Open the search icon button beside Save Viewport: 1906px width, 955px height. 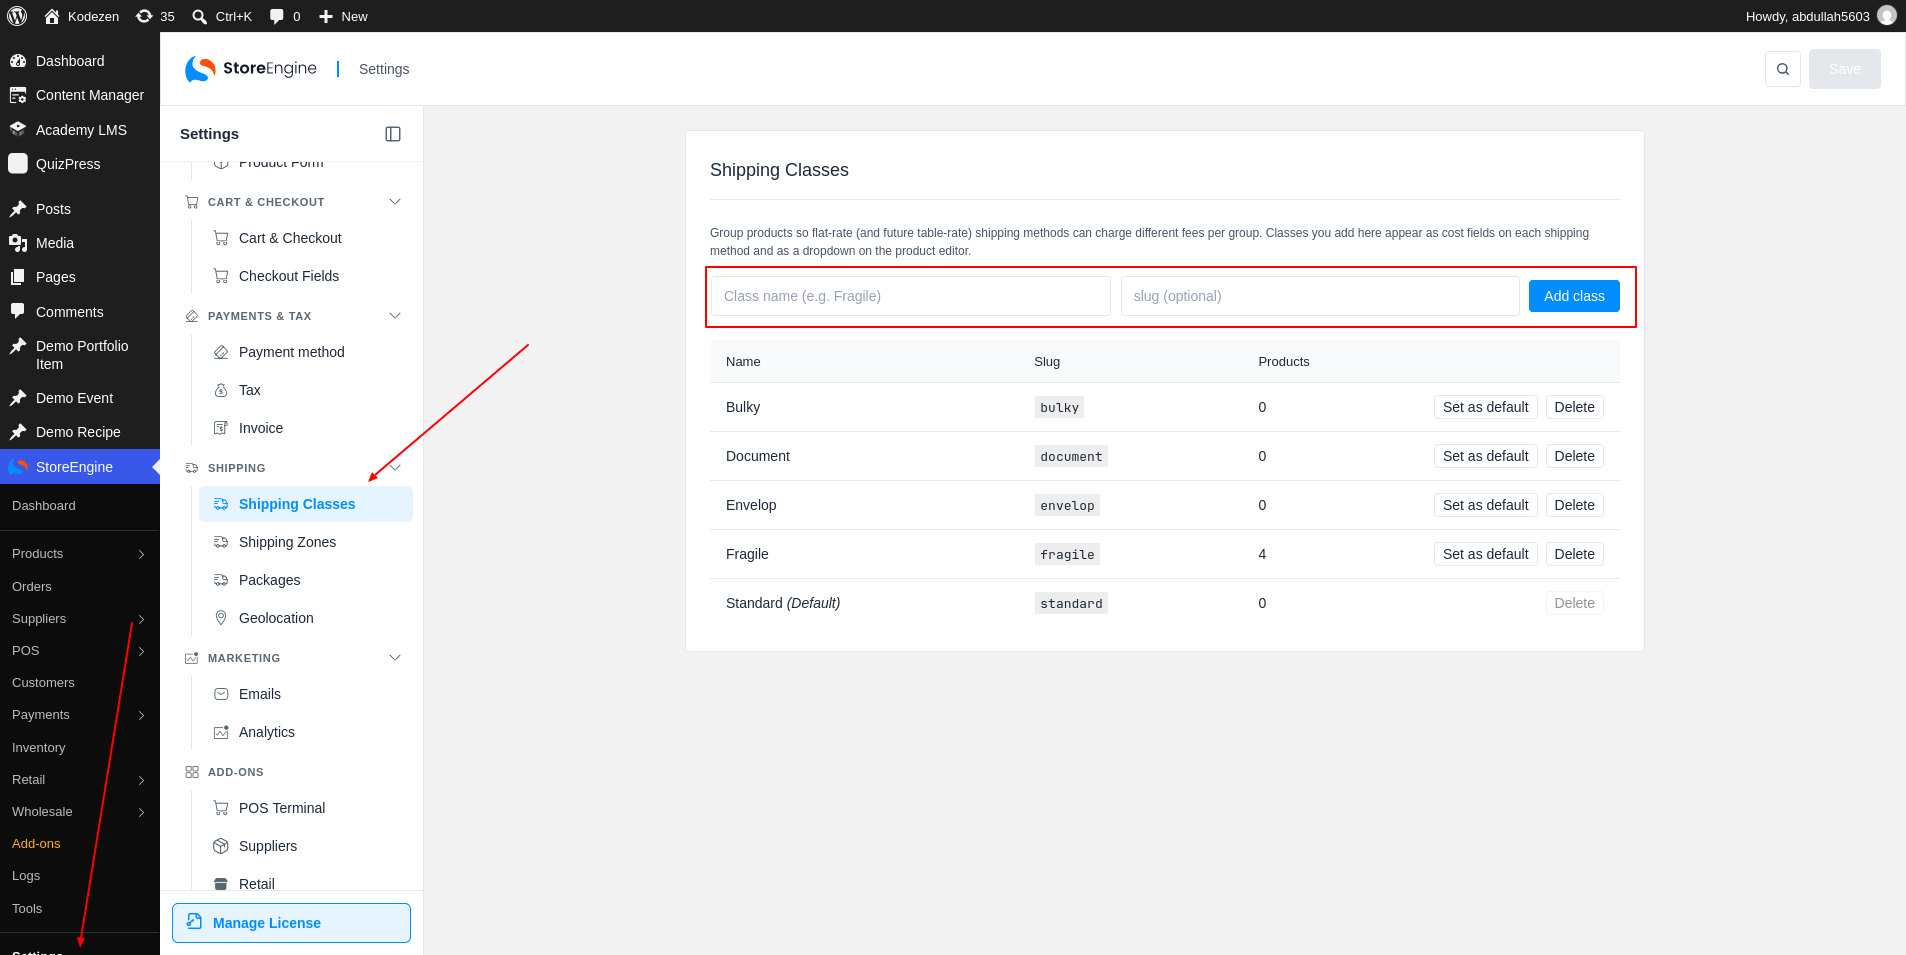1783,69
